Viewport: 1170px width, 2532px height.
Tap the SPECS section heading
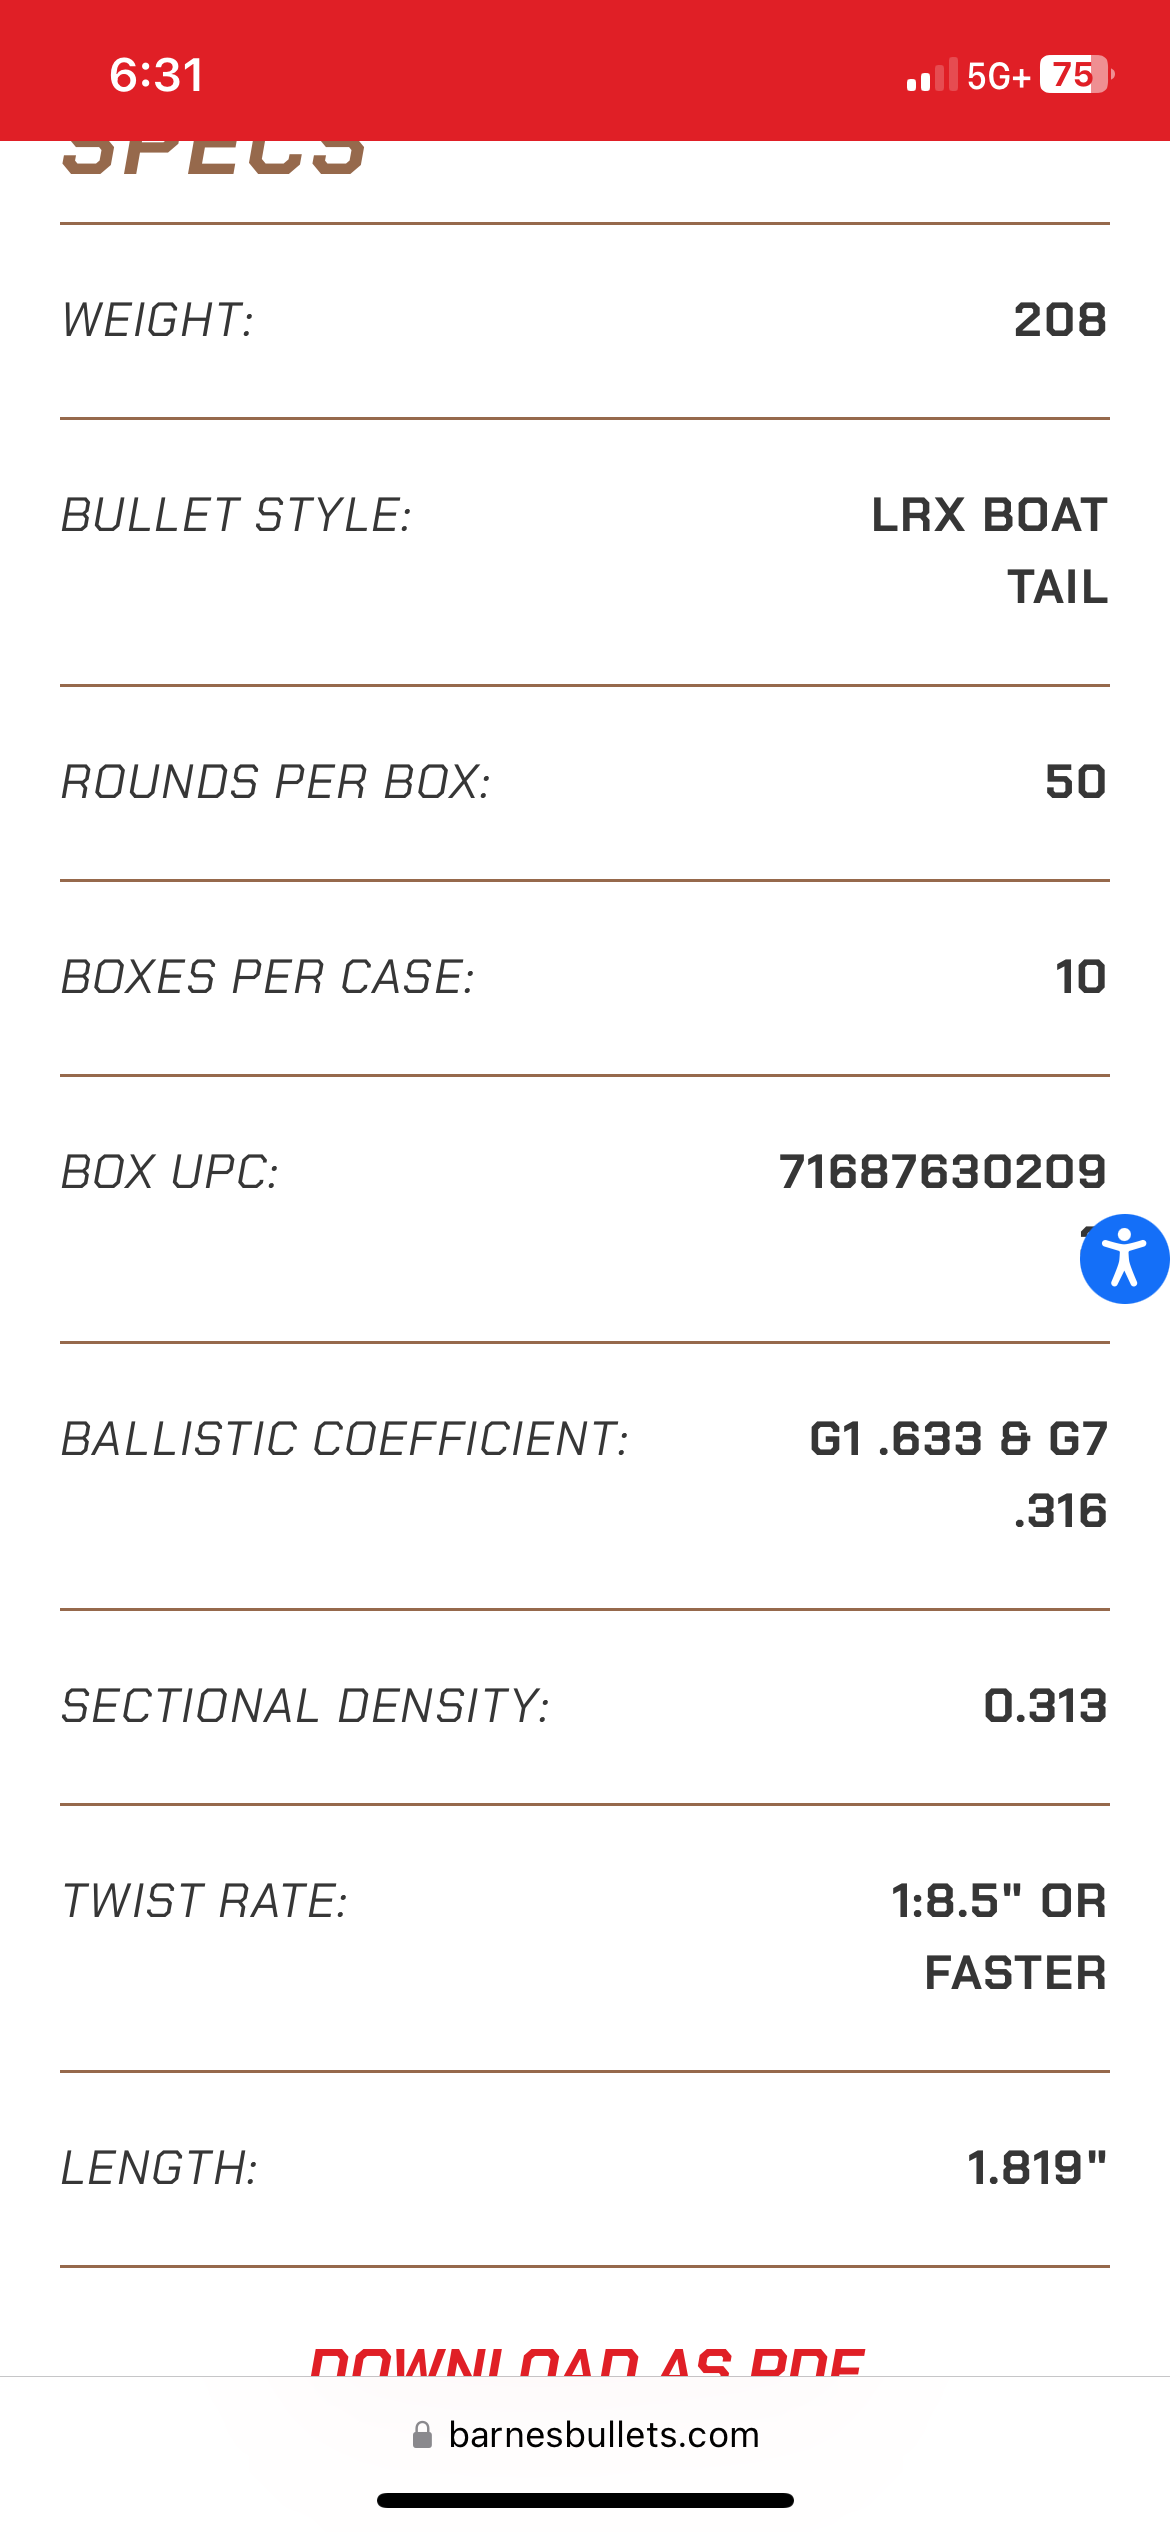pos(214,158)
